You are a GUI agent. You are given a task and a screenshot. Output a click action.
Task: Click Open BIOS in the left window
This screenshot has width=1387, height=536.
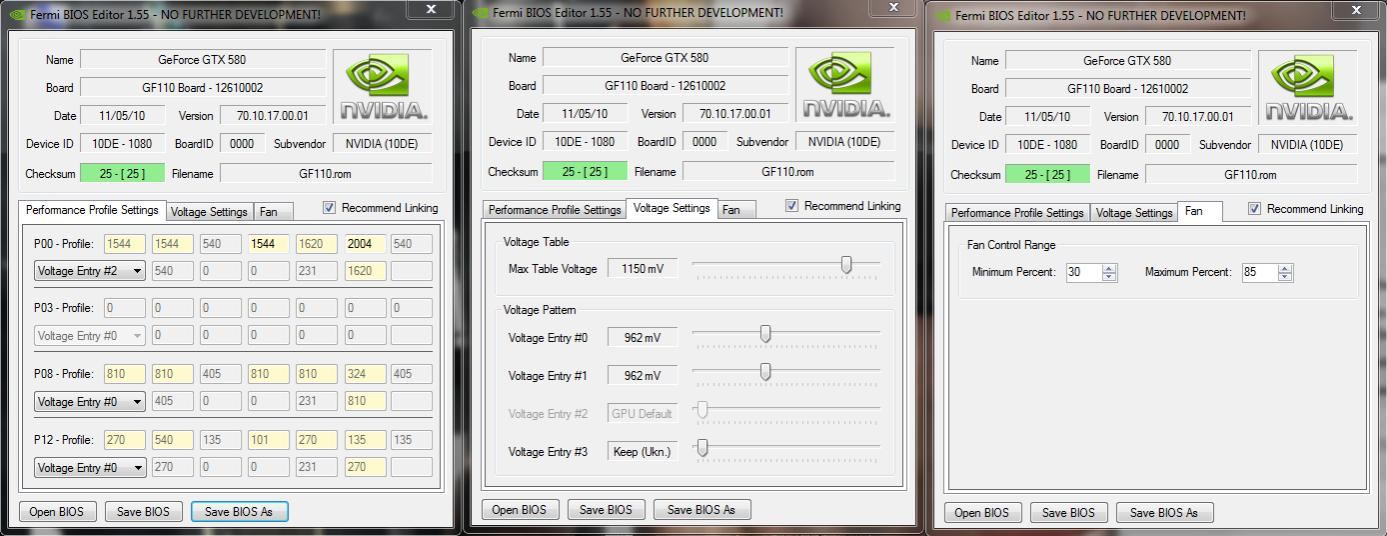pos(57,511)
